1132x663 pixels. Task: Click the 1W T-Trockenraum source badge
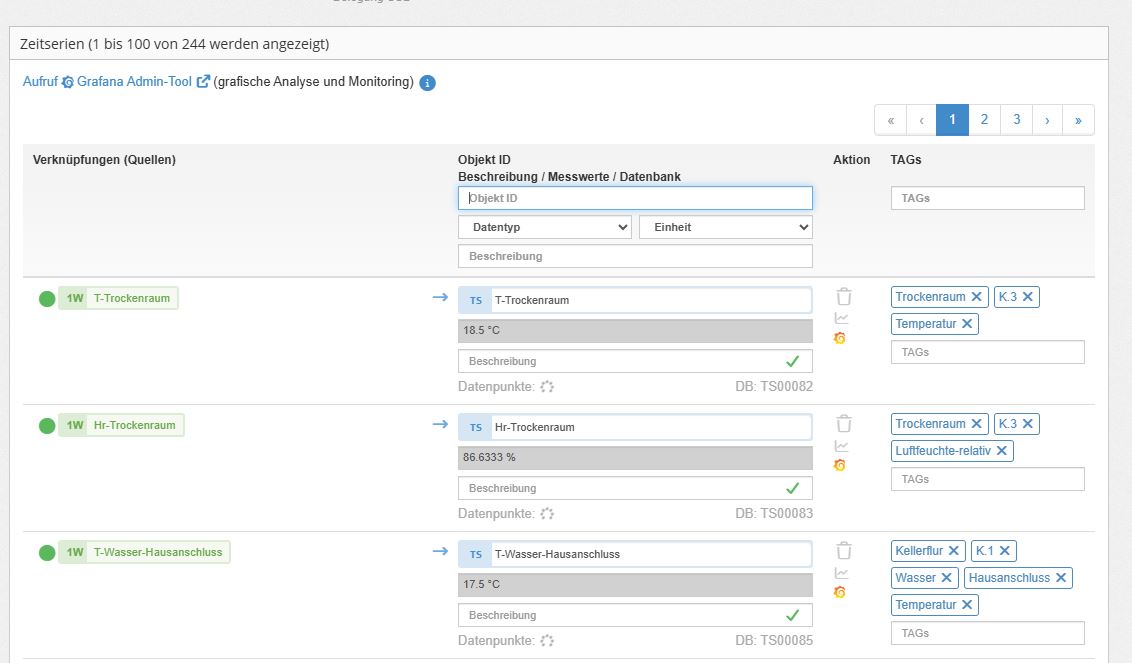tap(118, 298)
